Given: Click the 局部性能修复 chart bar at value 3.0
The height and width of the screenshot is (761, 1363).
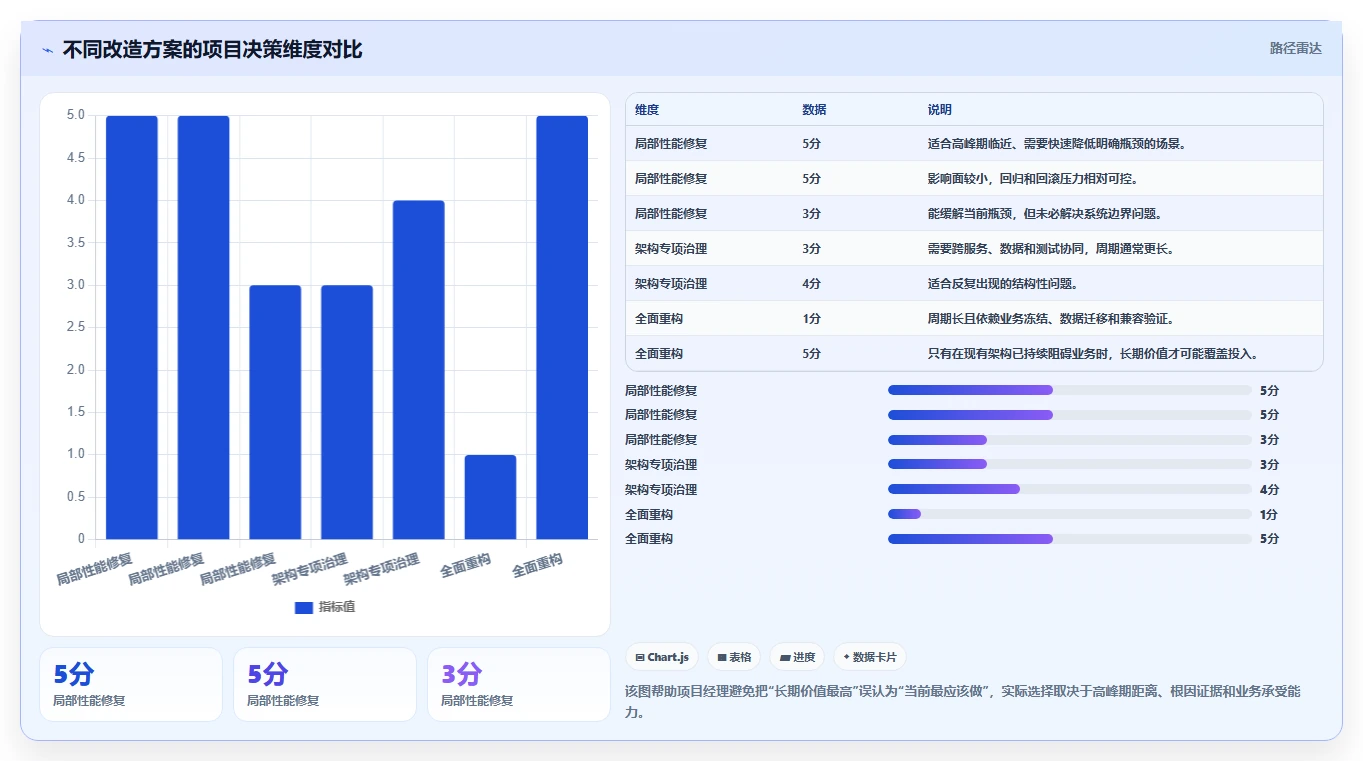Looking at the screenshot, I should click(275, 412).
